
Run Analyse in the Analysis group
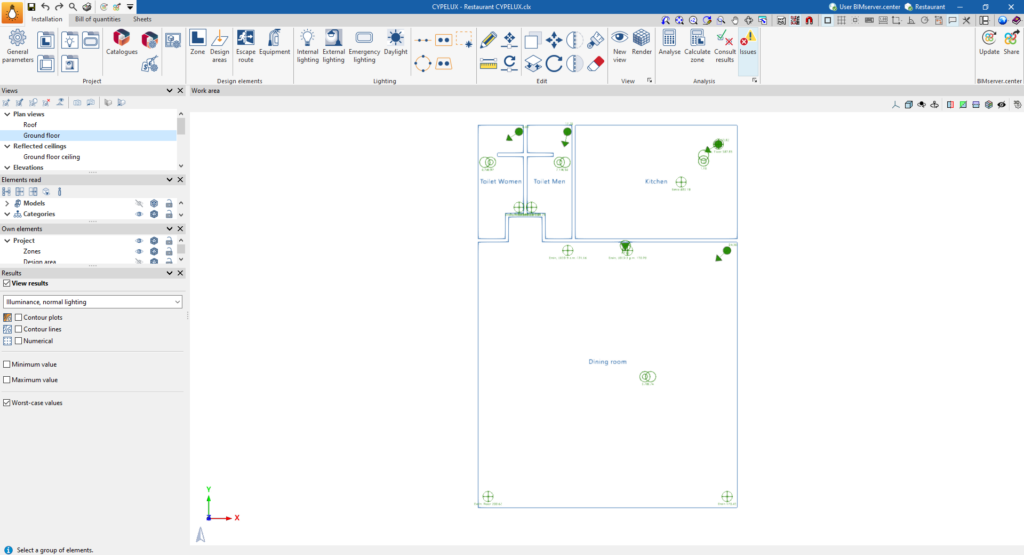(669, 45)
